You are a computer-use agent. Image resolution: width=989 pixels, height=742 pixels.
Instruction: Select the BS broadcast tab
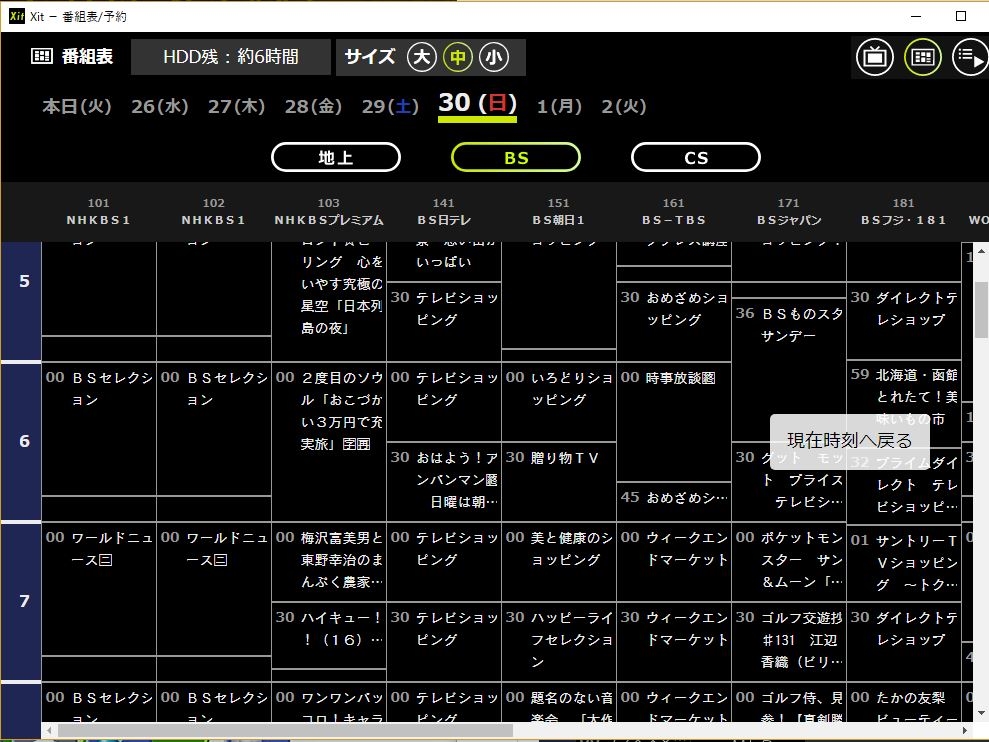click(x=516, y=157)
